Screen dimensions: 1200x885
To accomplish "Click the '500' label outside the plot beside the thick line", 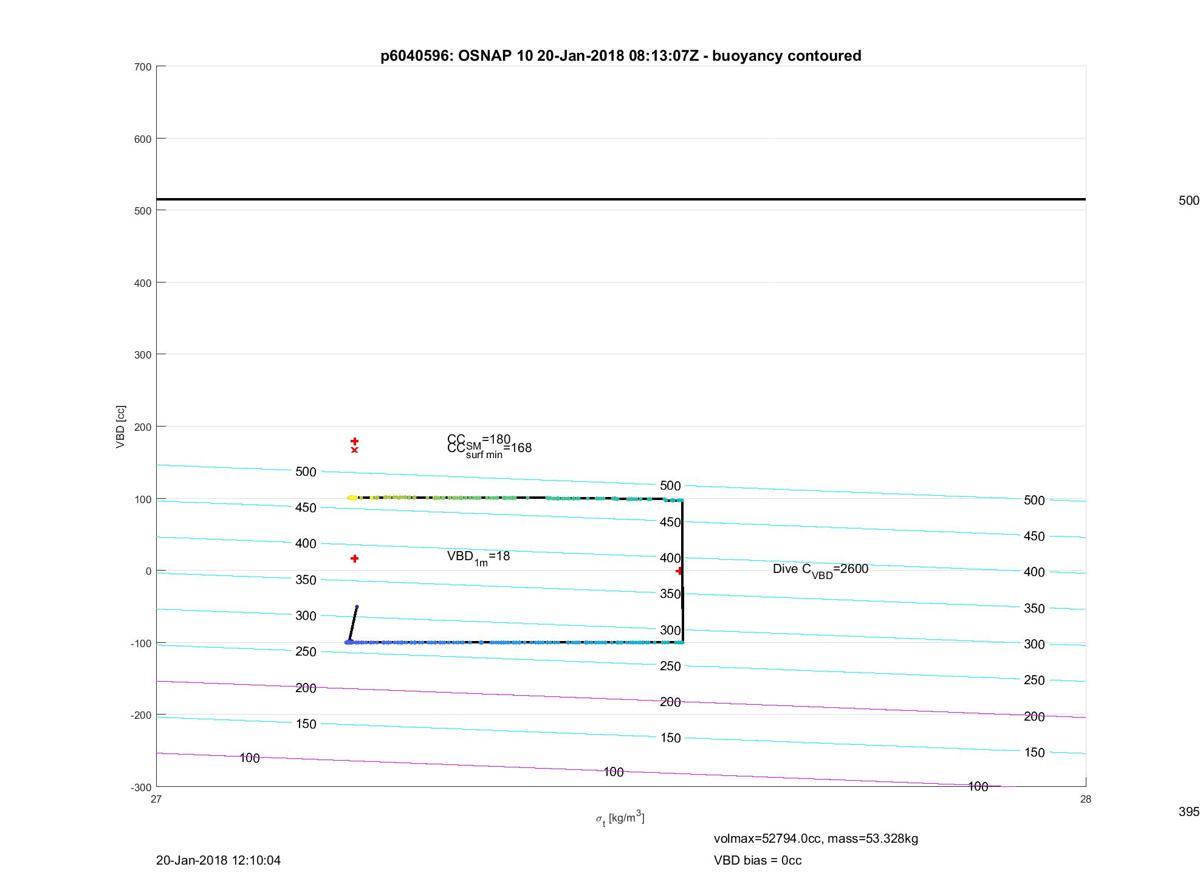I will (x=1188, y=200).
